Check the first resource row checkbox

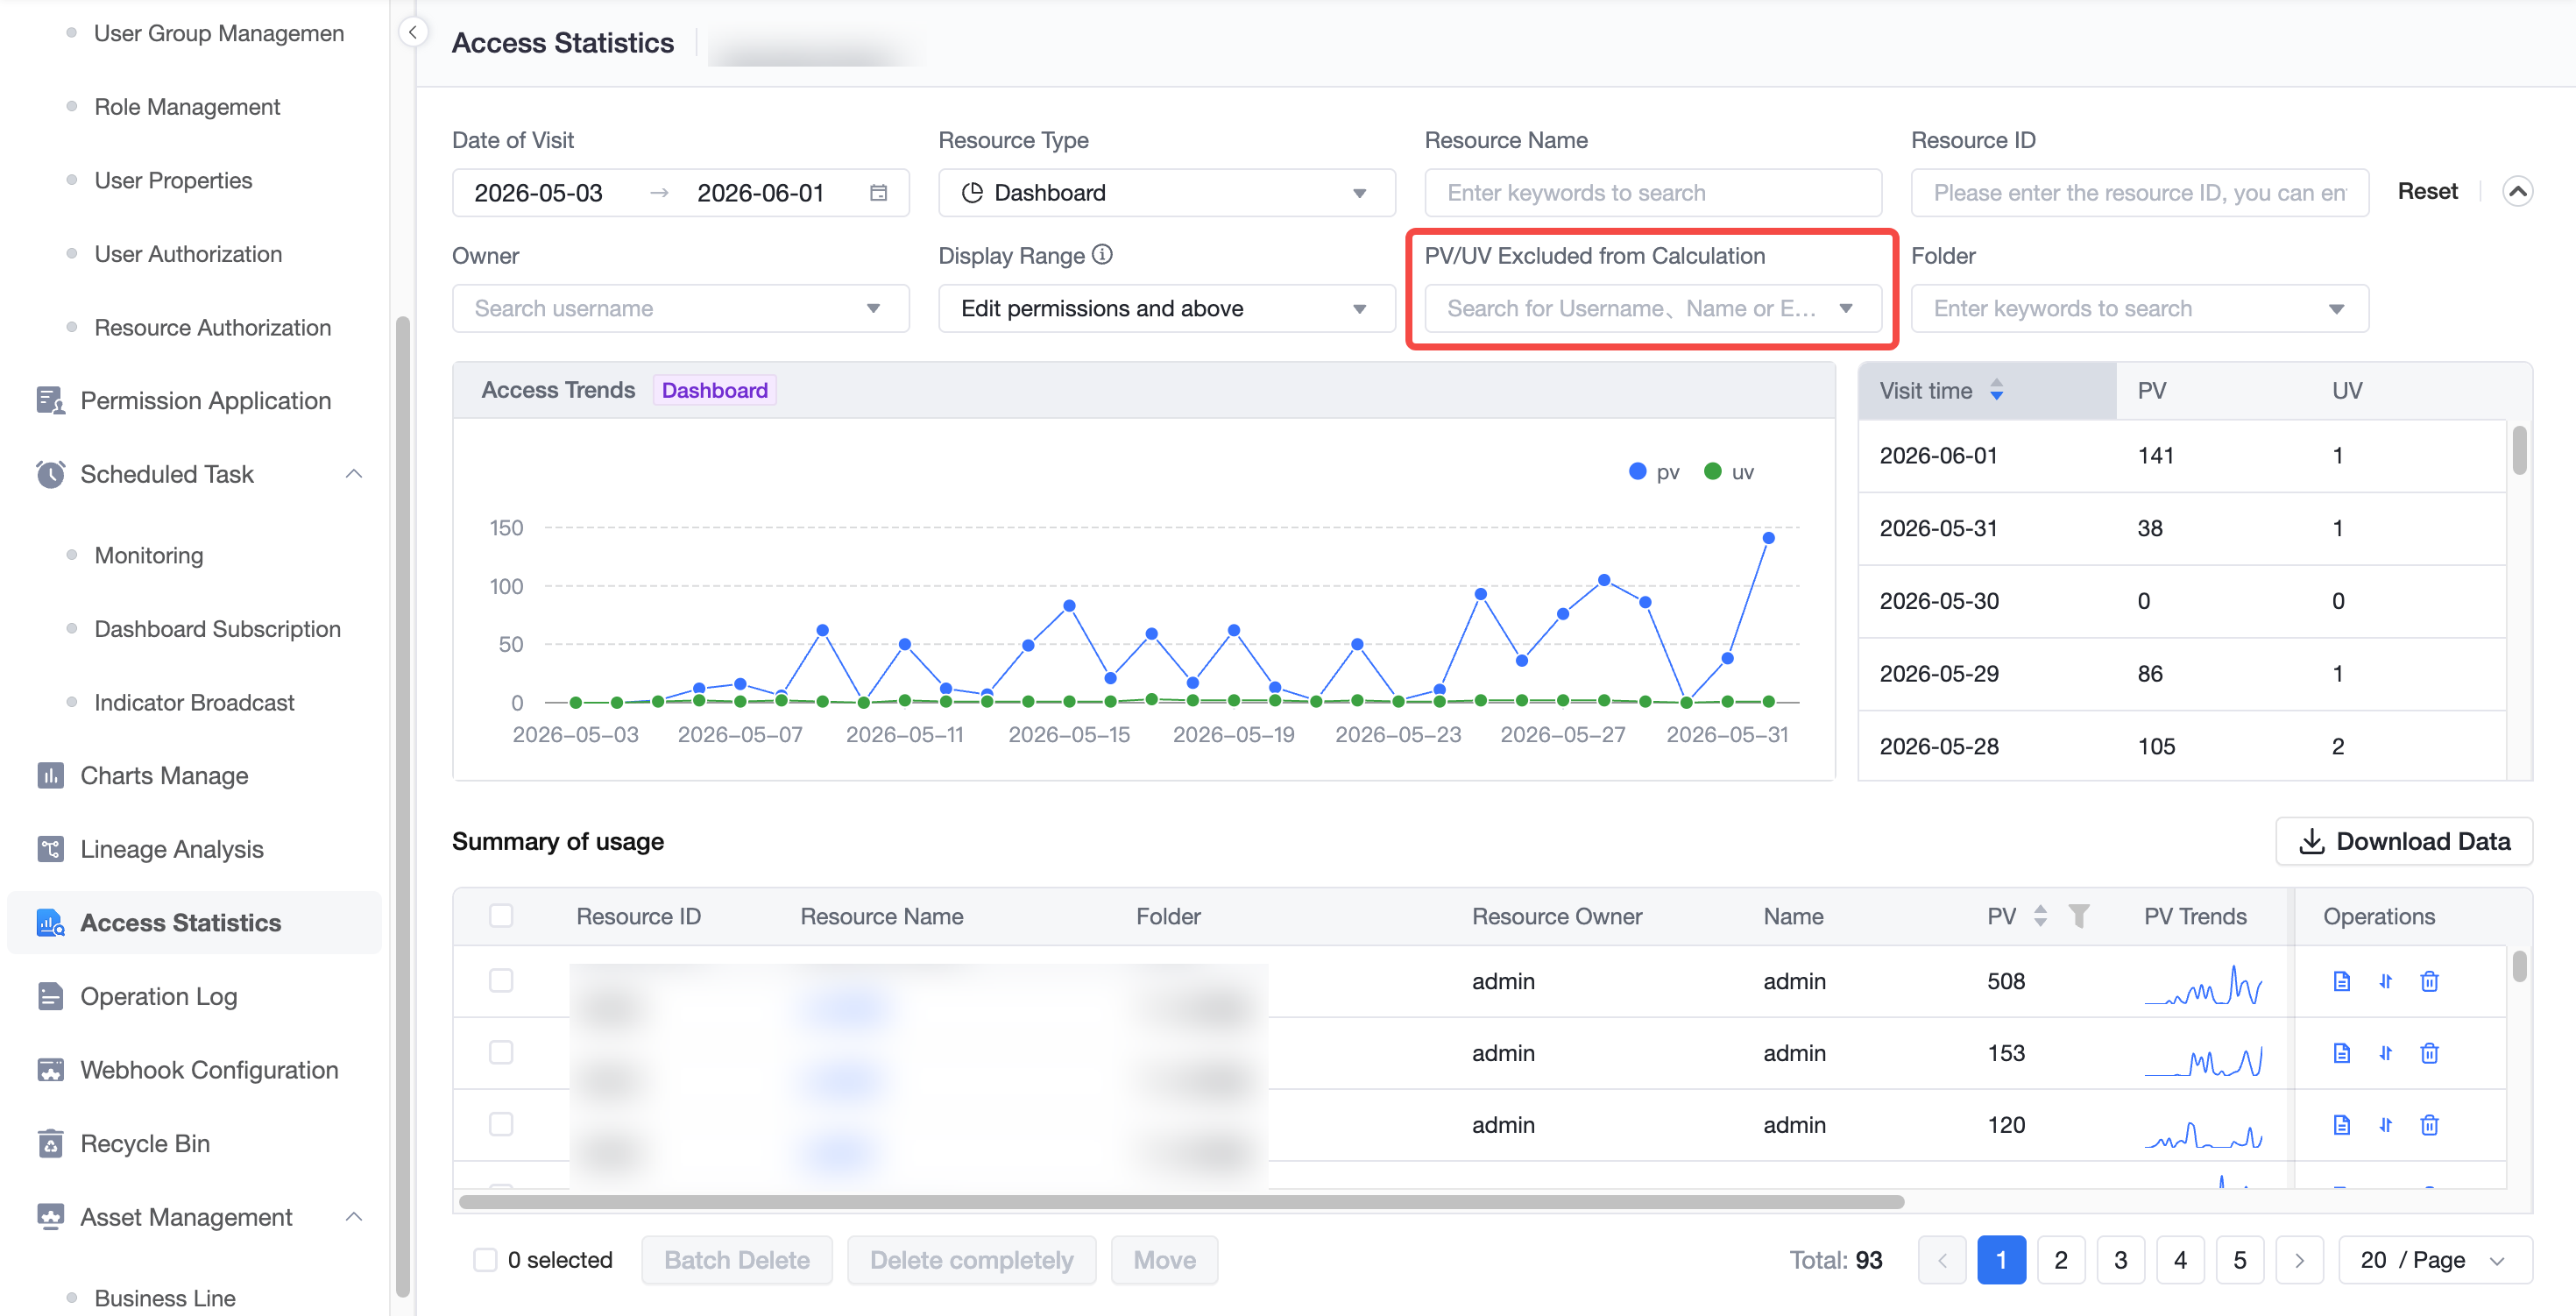coord(501,981)
